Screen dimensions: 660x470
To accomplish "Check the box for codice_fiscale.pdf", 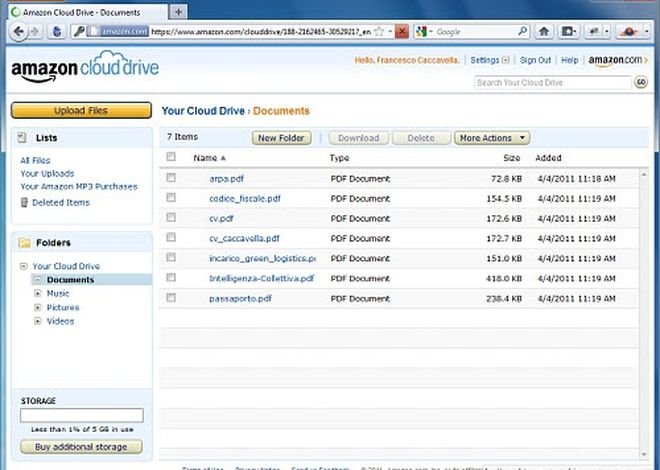I will click(x=171, y=198).
